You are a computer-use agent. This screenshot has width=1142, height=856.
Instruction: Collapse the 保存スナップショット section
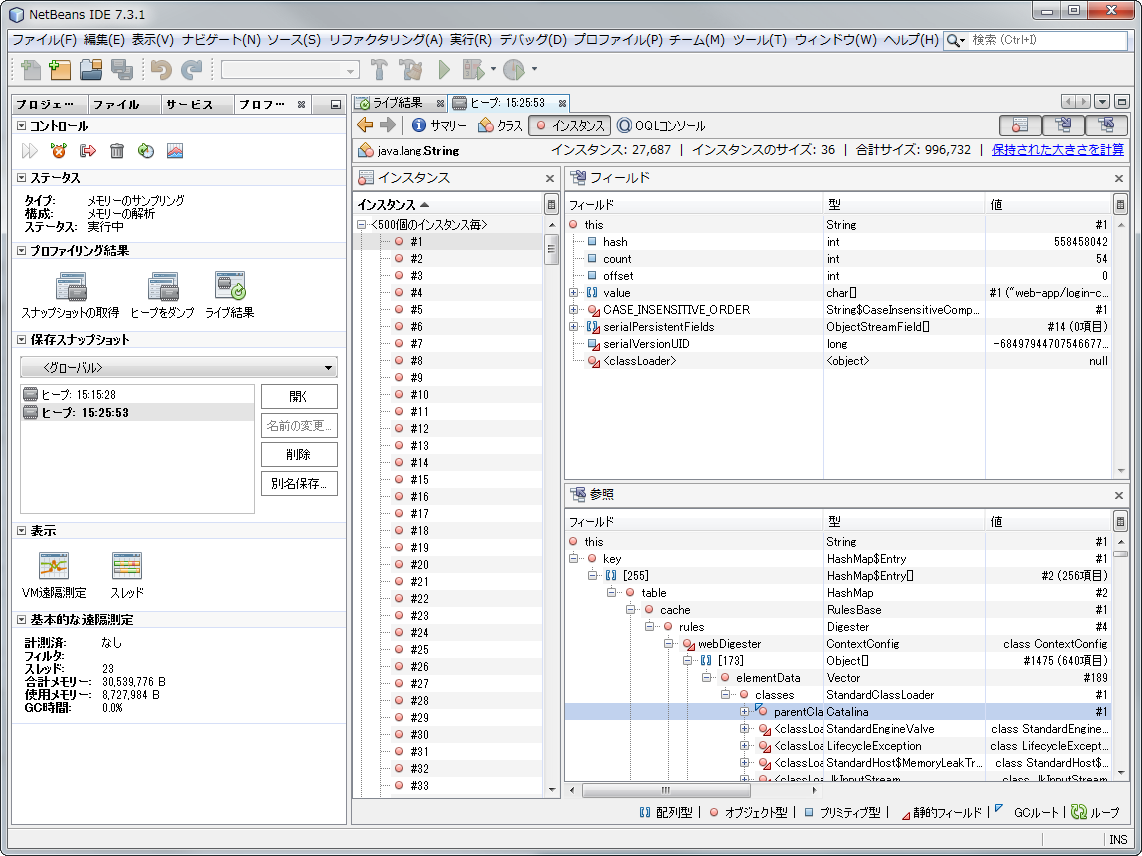pos(22,339)
